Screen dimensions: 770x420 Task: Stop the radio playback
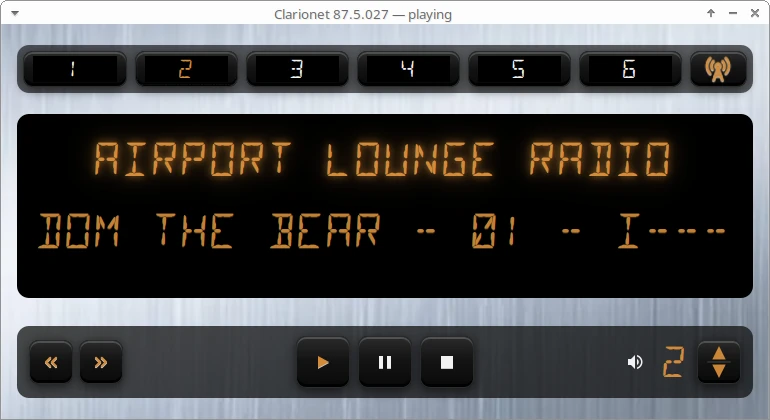(x=446, y=363)
